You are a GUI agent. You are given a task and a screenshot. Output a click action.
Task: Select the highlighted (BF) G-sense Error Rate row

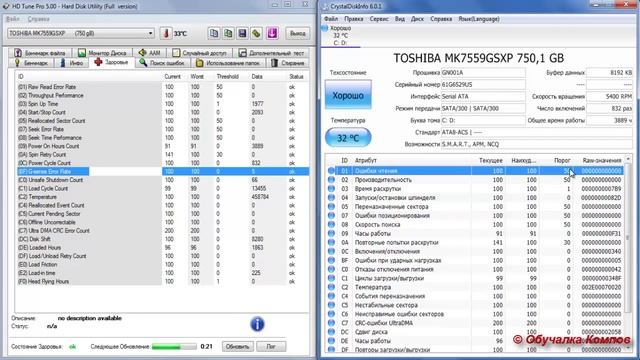point(162,171)
